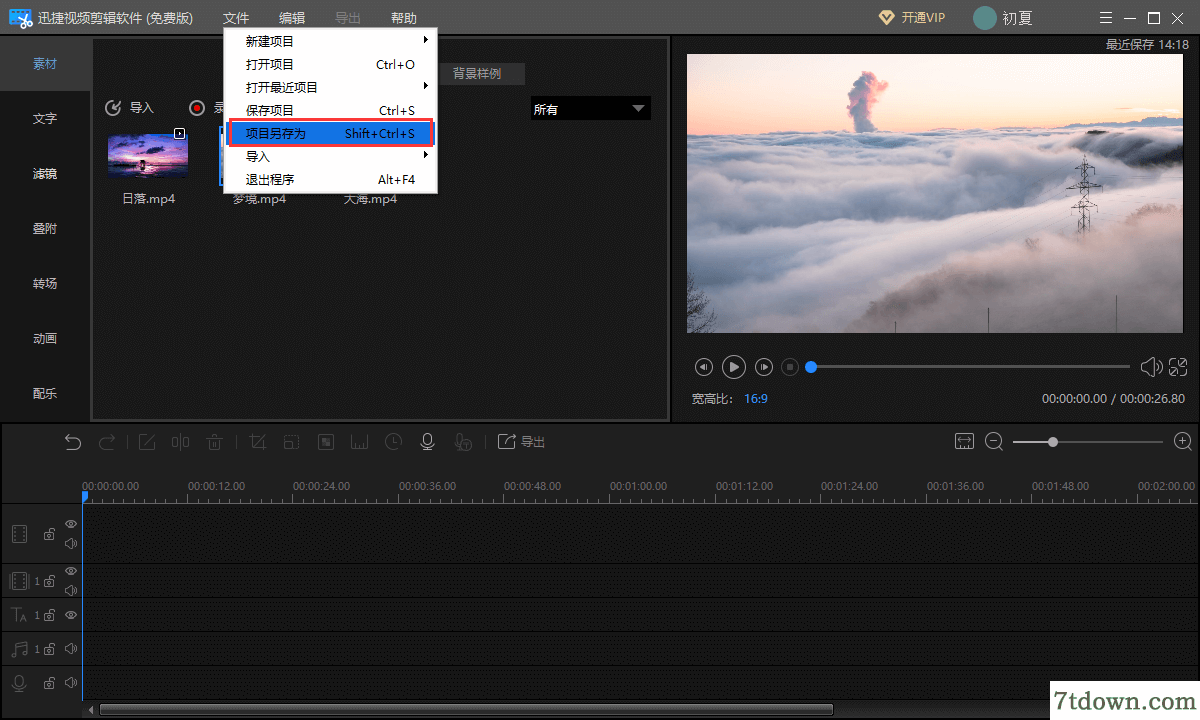Change the 16:9 aspect ratio
The height and width of the screenshot is (720, 1200).
click(756, 398)
